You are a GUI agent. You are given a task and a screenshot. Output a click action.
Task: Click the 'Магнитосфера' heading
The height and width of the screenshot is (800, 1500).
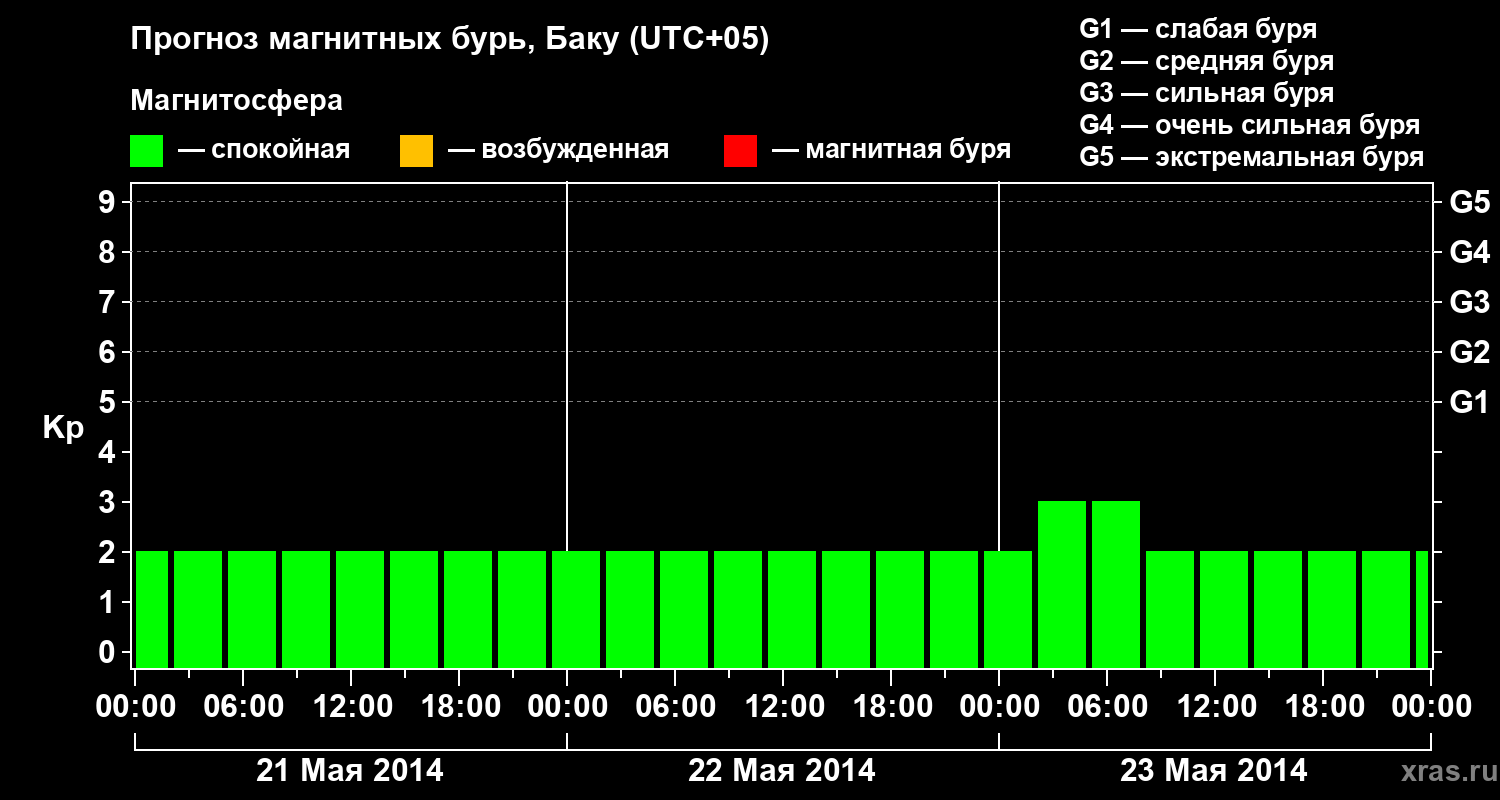tap(237, 101)
